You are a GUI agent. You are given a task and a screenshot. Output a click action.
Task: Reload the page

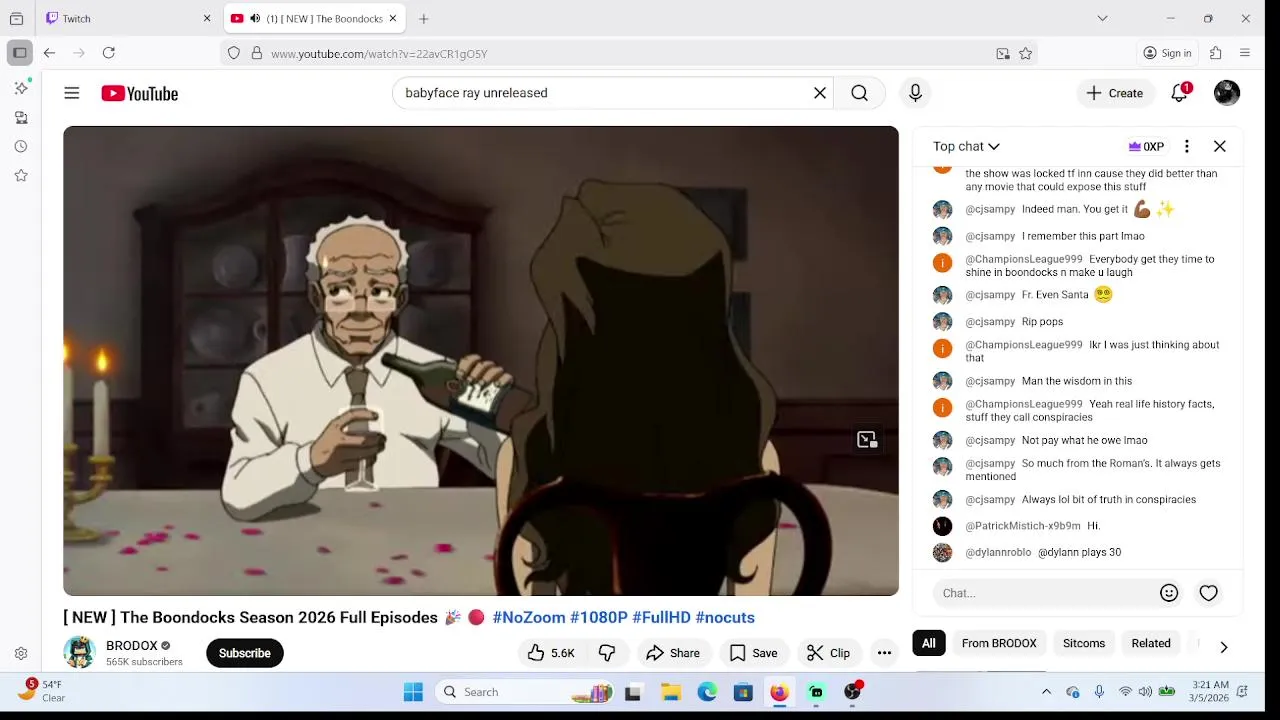(109, 53)
